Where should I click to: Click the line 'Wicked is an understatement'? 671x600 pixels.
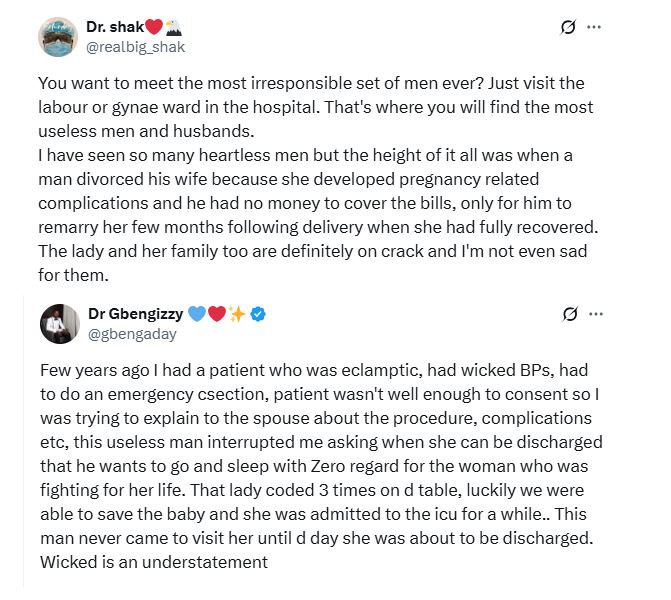click(154, 561)
